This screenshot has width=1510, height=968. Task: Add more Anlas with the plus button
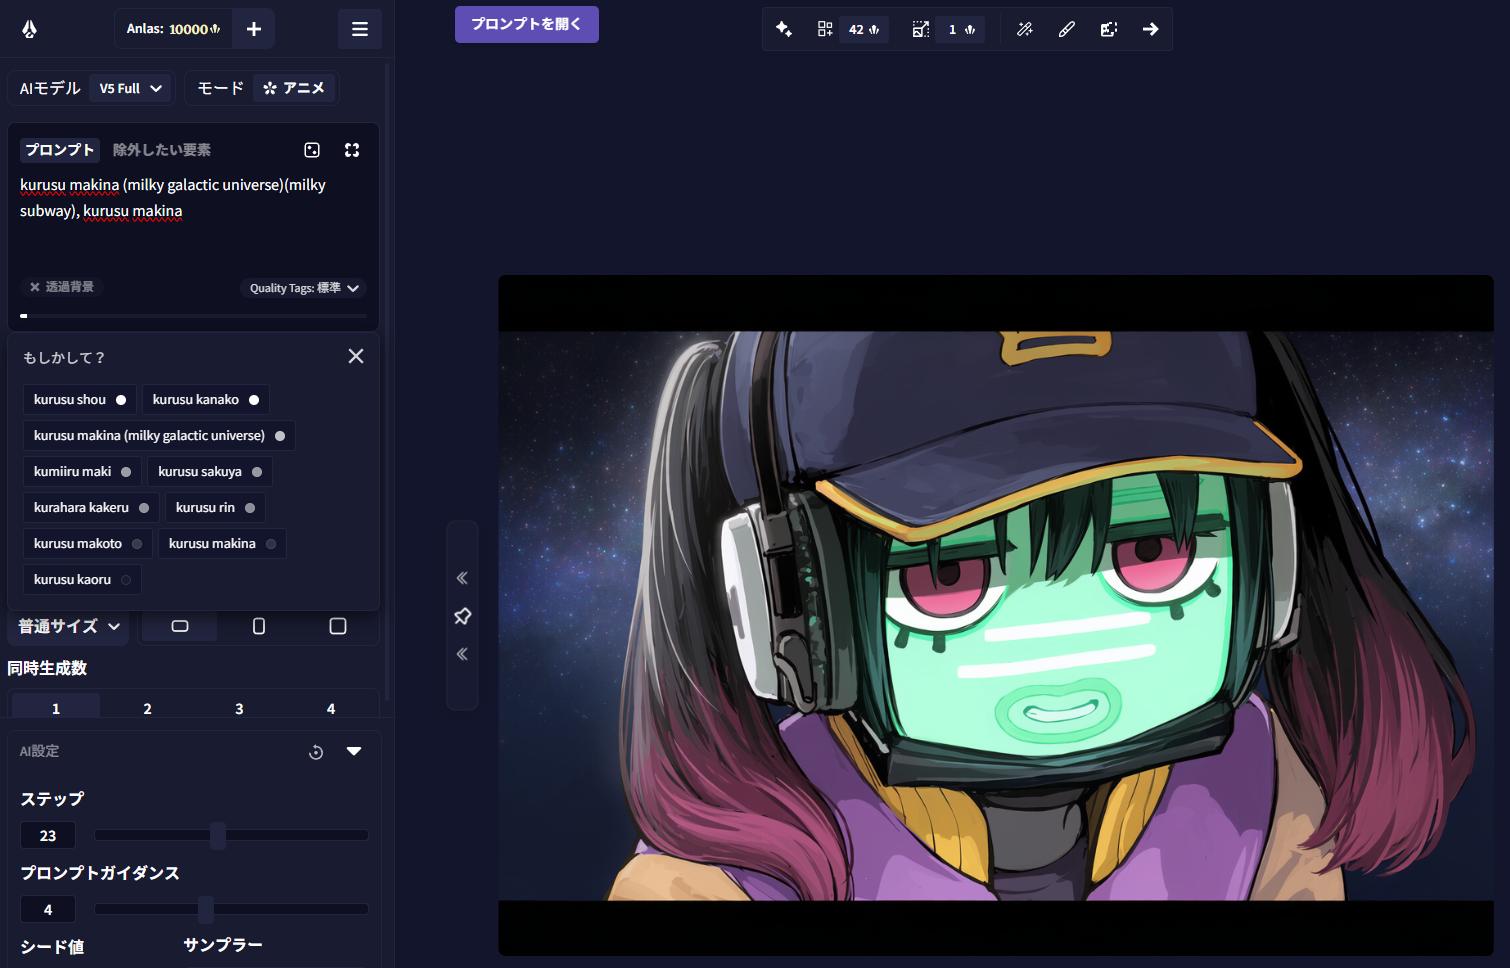pos(254,29)
